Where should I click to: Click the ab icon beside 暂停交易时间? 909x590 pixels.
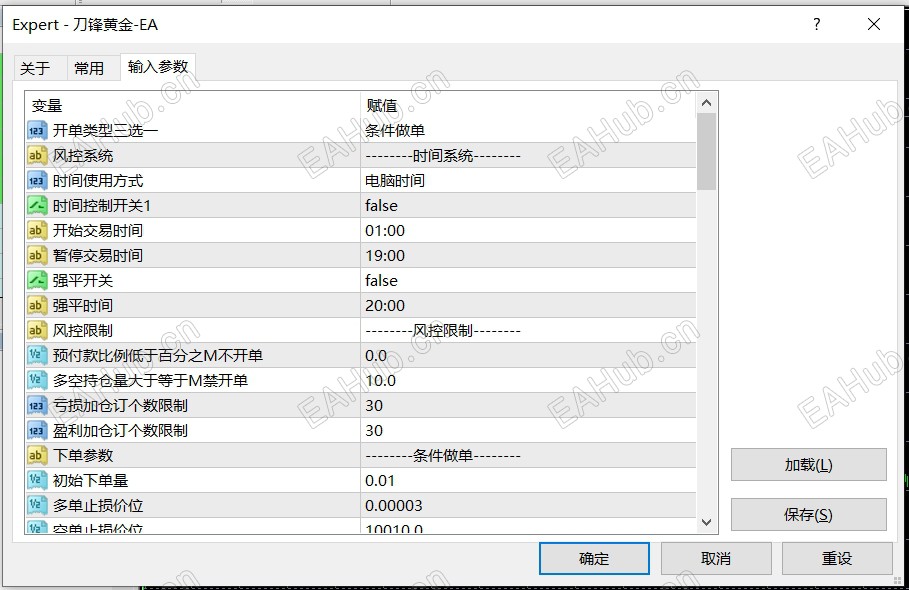point(37,256)
